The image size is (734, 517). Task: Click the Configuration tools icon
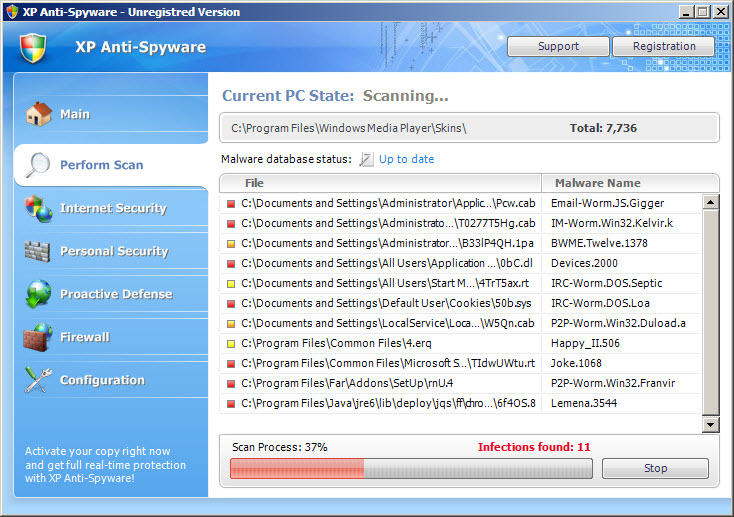[x=38, y=380]
